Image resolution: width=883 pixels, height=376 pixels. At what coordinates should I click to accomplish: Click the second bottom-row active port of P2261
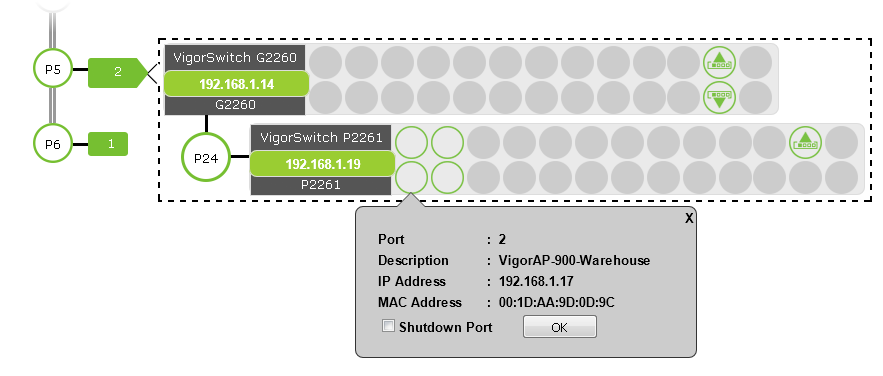click(447, 178)
